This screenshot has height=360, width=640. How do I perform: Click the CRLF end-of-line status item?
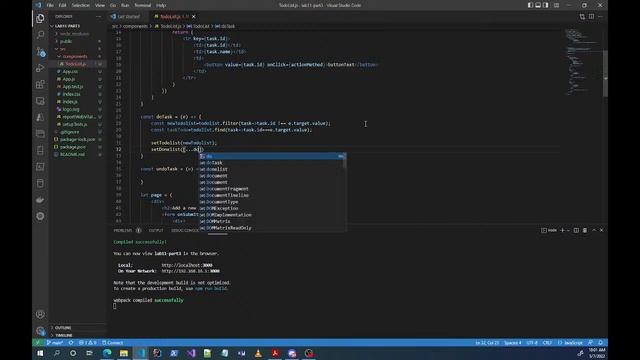pyautogui.click(x=547, y=343)
